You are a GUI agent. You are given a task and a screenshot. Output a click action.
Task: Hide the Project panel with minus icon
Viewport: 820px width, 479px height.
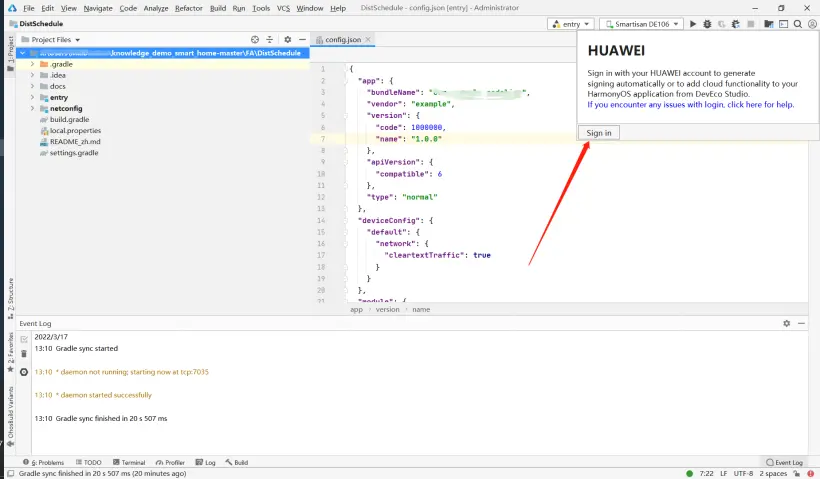tap(302, 40)
